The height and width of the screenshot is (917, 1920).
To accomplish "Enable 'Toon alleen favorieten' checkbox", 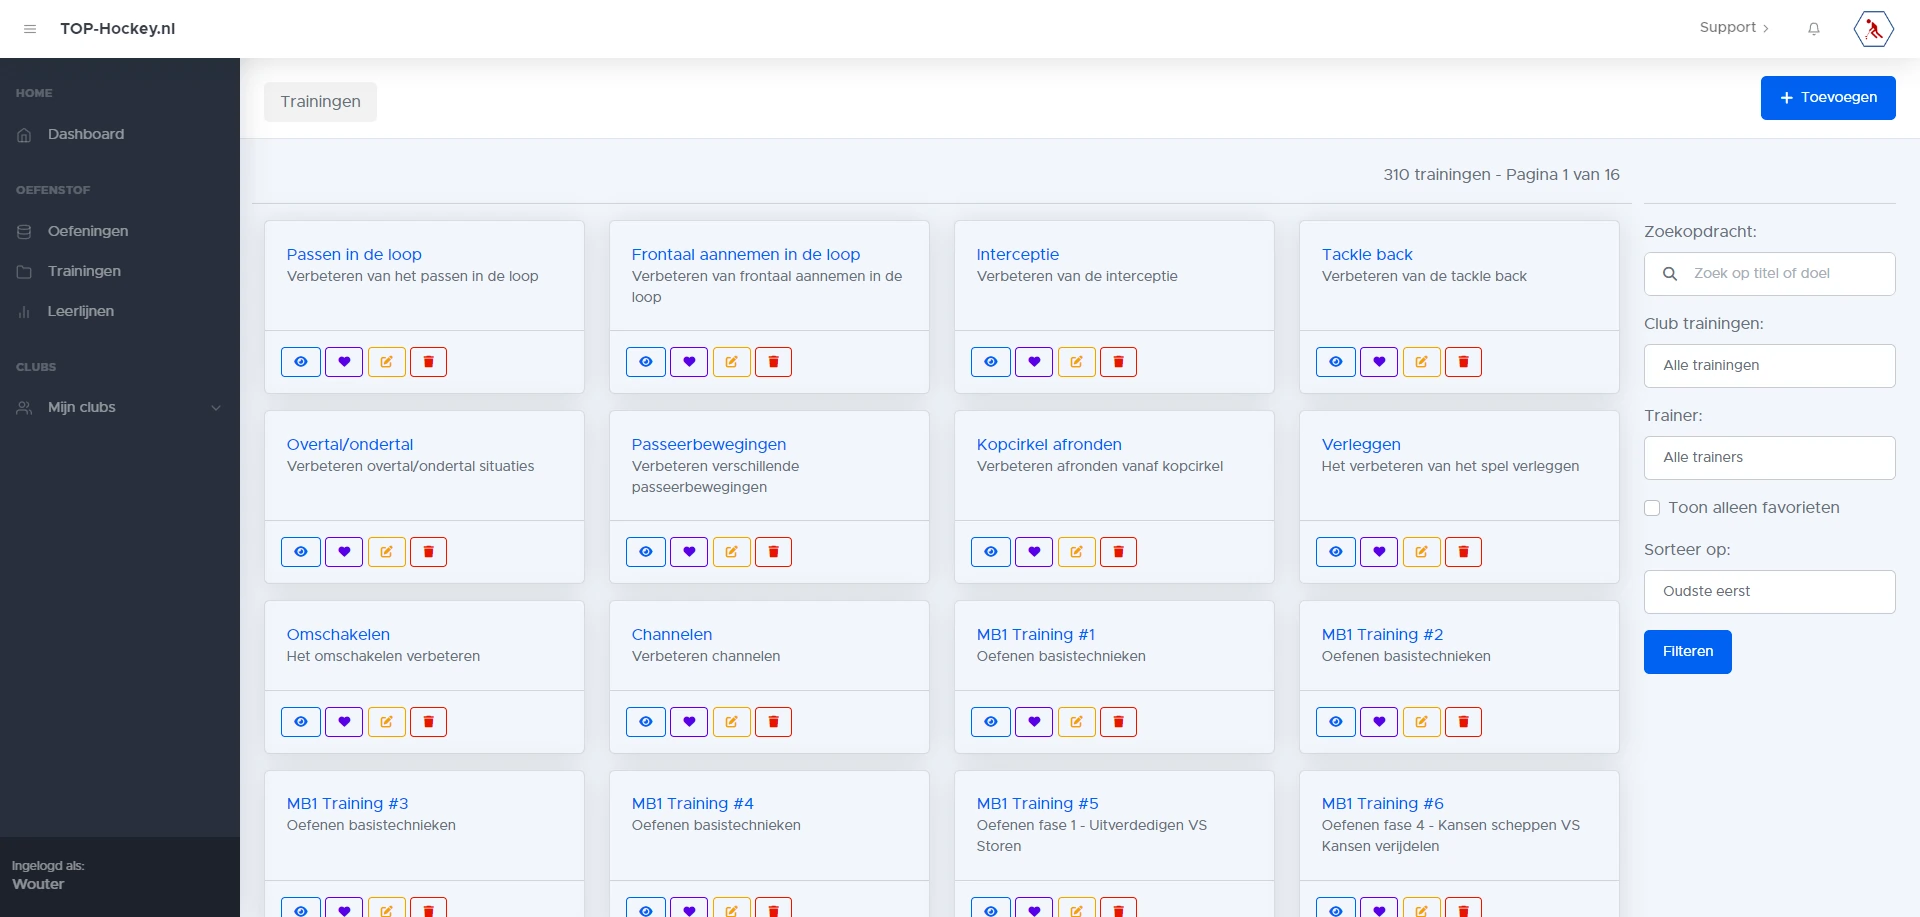I will click(x=1652, y=508).
